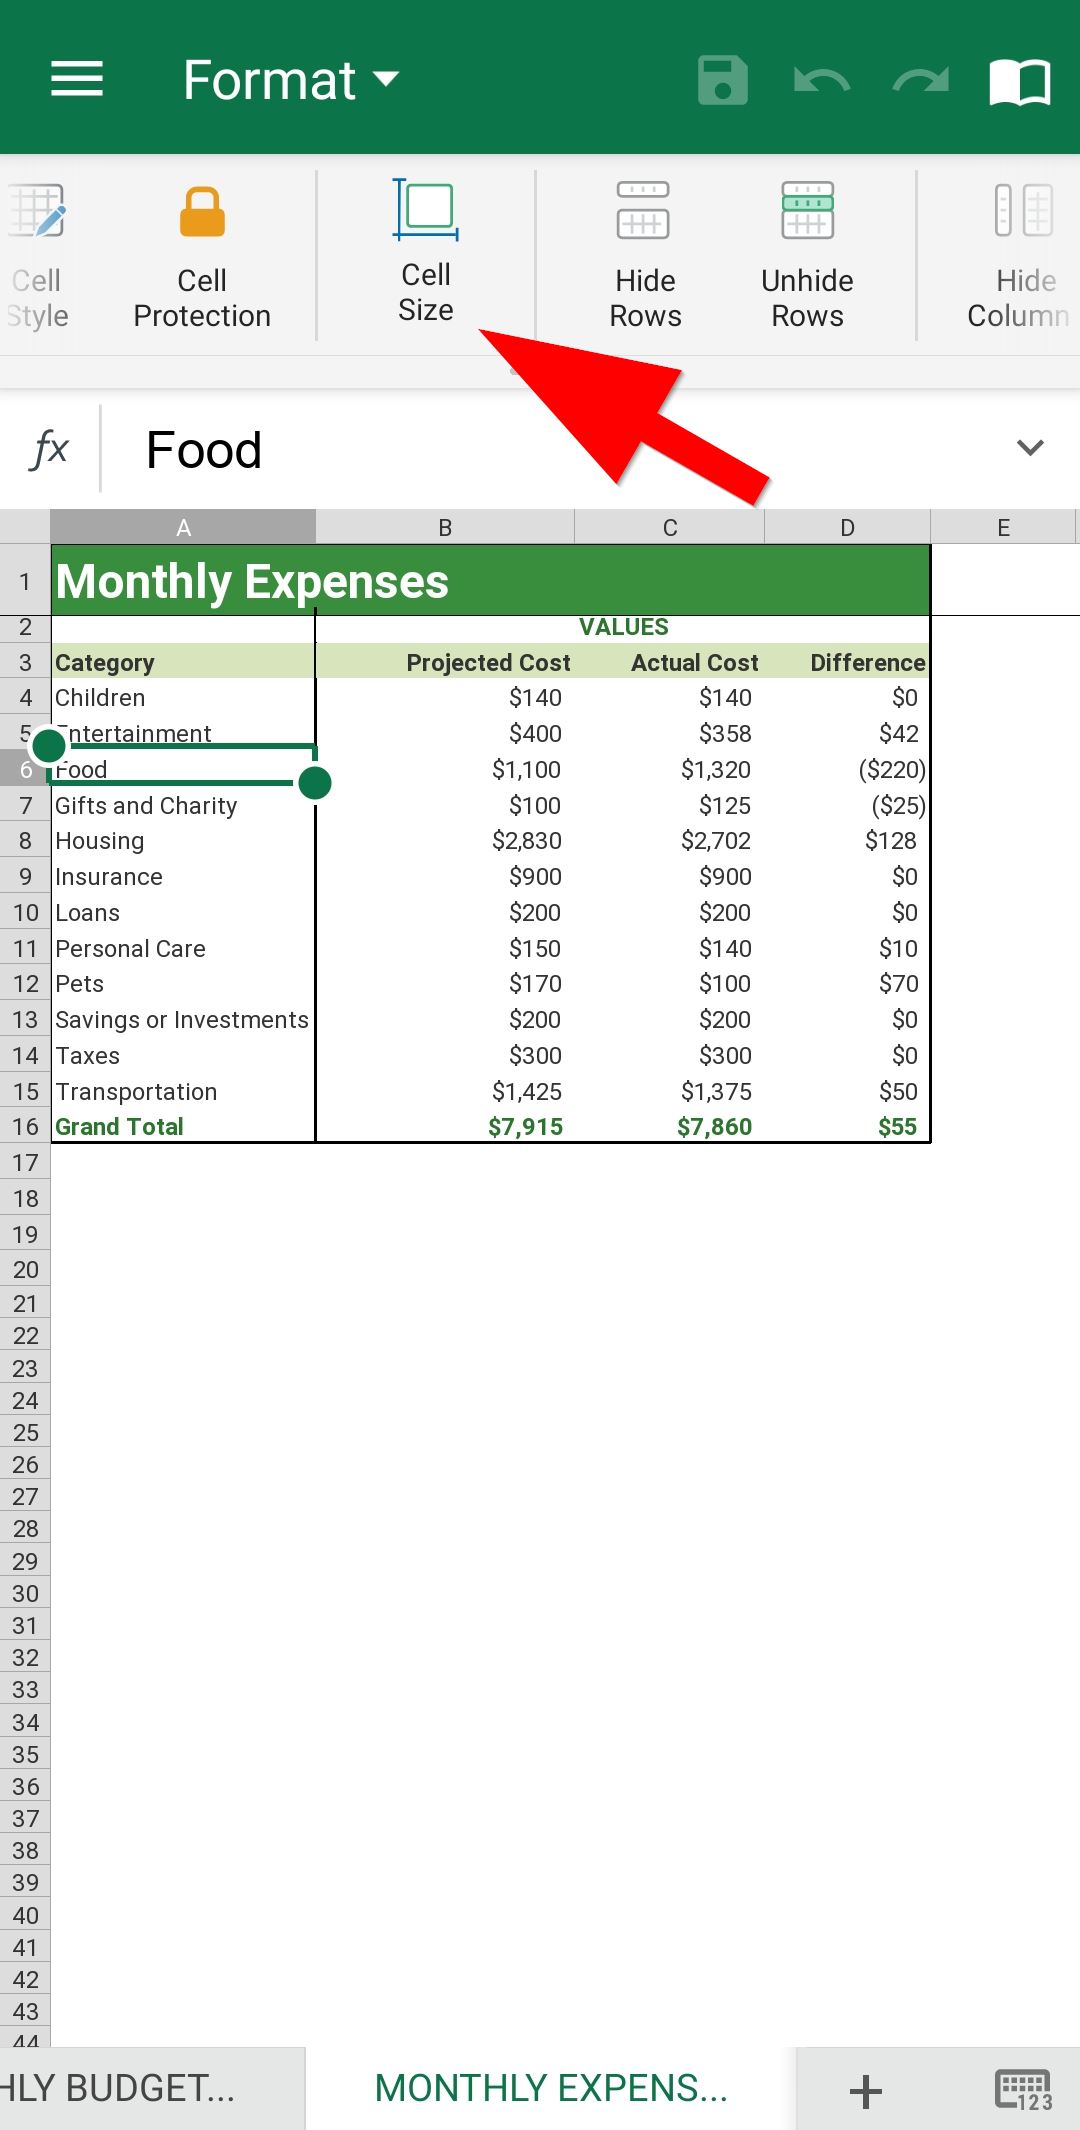The width and height of the screenshot is (1080, 2130).
Task: Select the Children cell
Action: [x=183, y=698]
